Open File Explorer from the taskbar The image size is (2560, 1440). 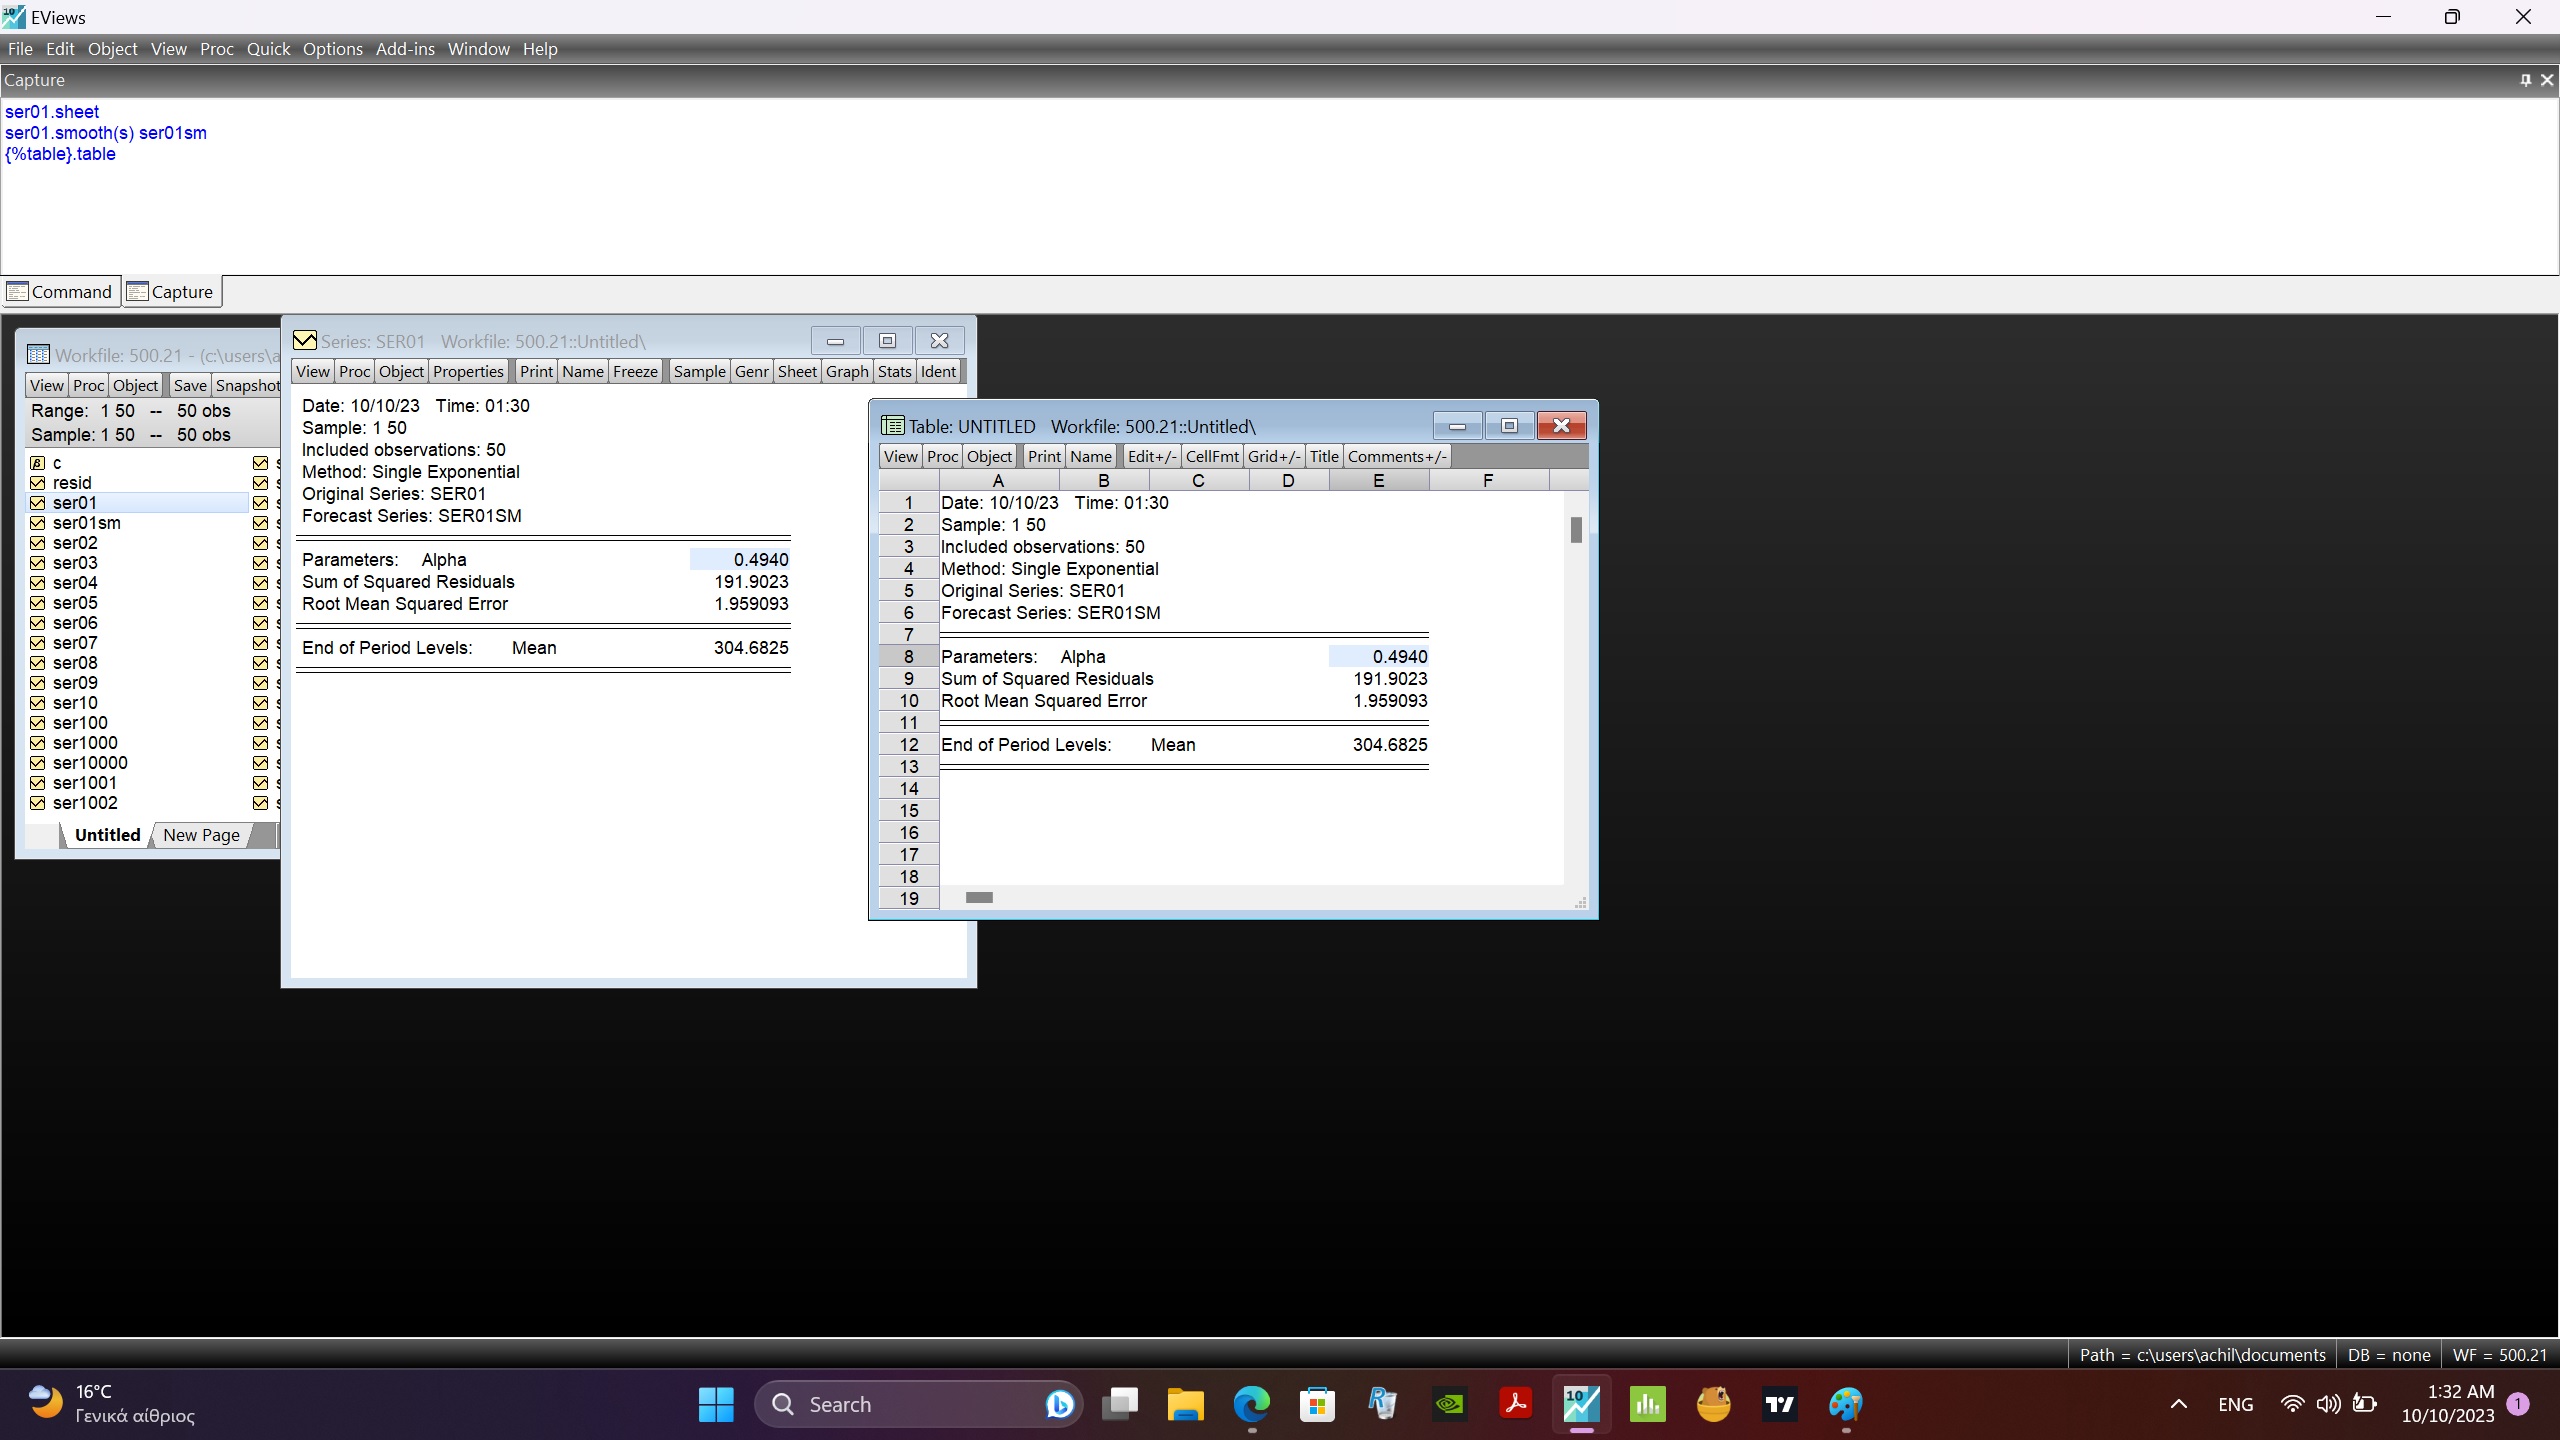coord(1185,1404)
